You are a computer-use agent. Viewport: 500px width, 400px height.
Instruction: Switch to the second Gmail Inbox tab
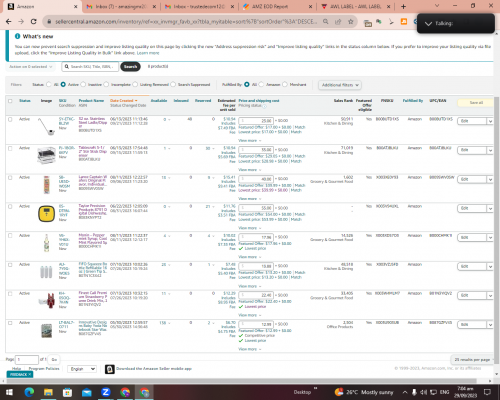[199, 6]
